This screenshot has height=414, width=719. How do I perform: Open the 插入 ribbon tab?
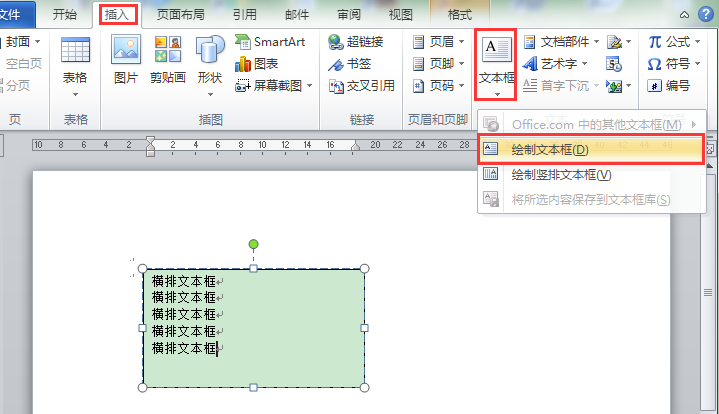(117, 15)
